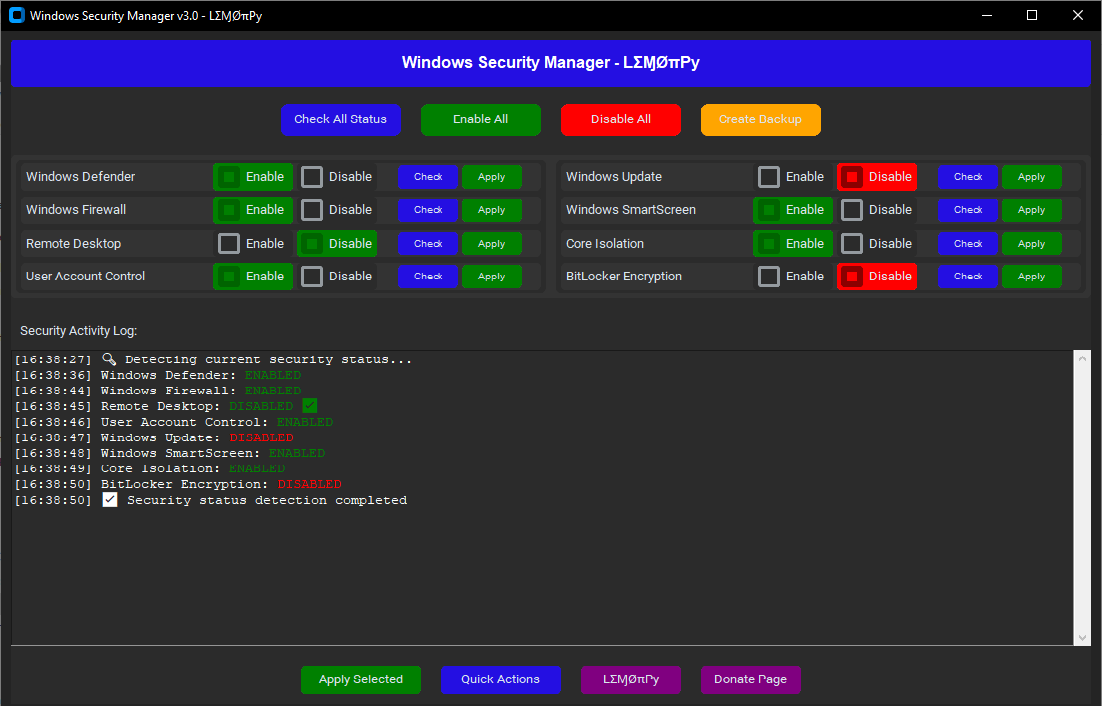The width and height of the screenshot is (1102, 706).
Task: Click the red Disable All button
Action: click(620, 119)
